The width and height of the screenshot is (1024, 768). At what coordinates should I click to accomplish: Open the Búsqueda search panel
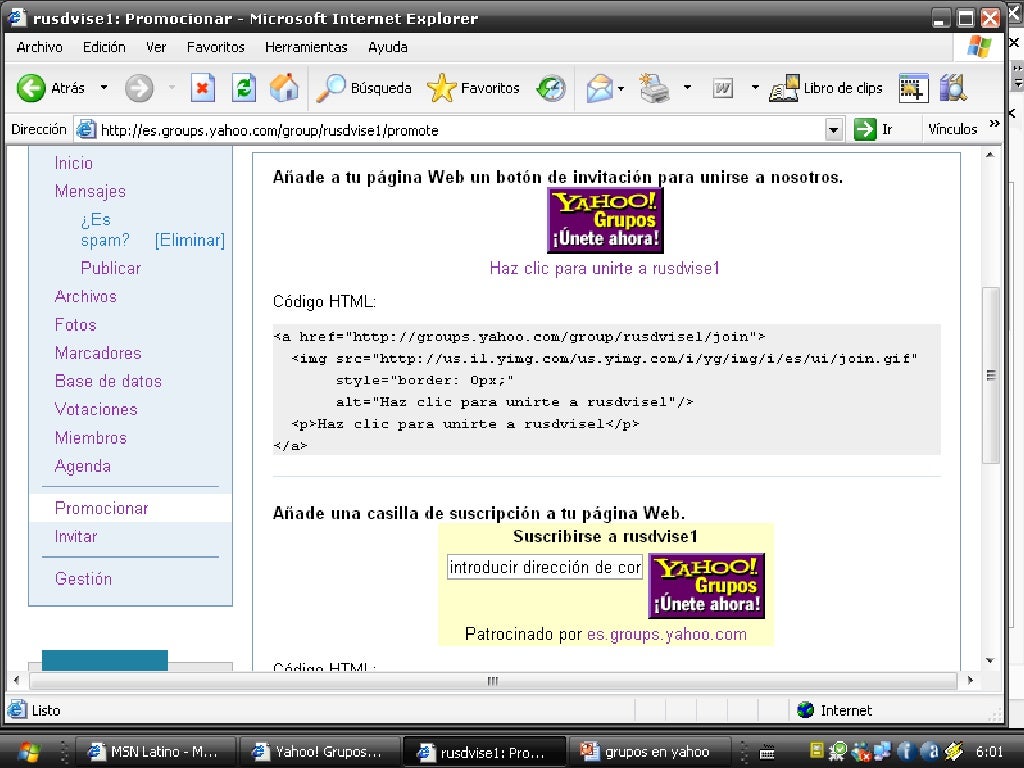pos(363,88)
